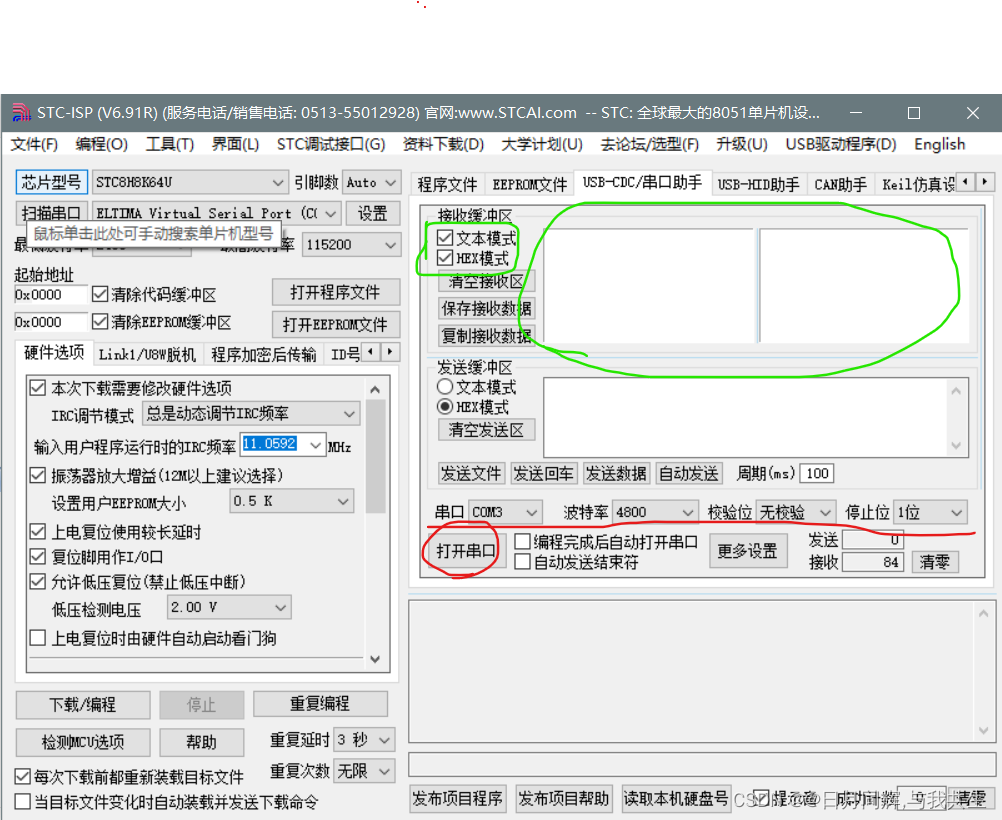Click 检测MCU选项 button
The width and height of the screenshot is (1002, 820).
[82, 741]
